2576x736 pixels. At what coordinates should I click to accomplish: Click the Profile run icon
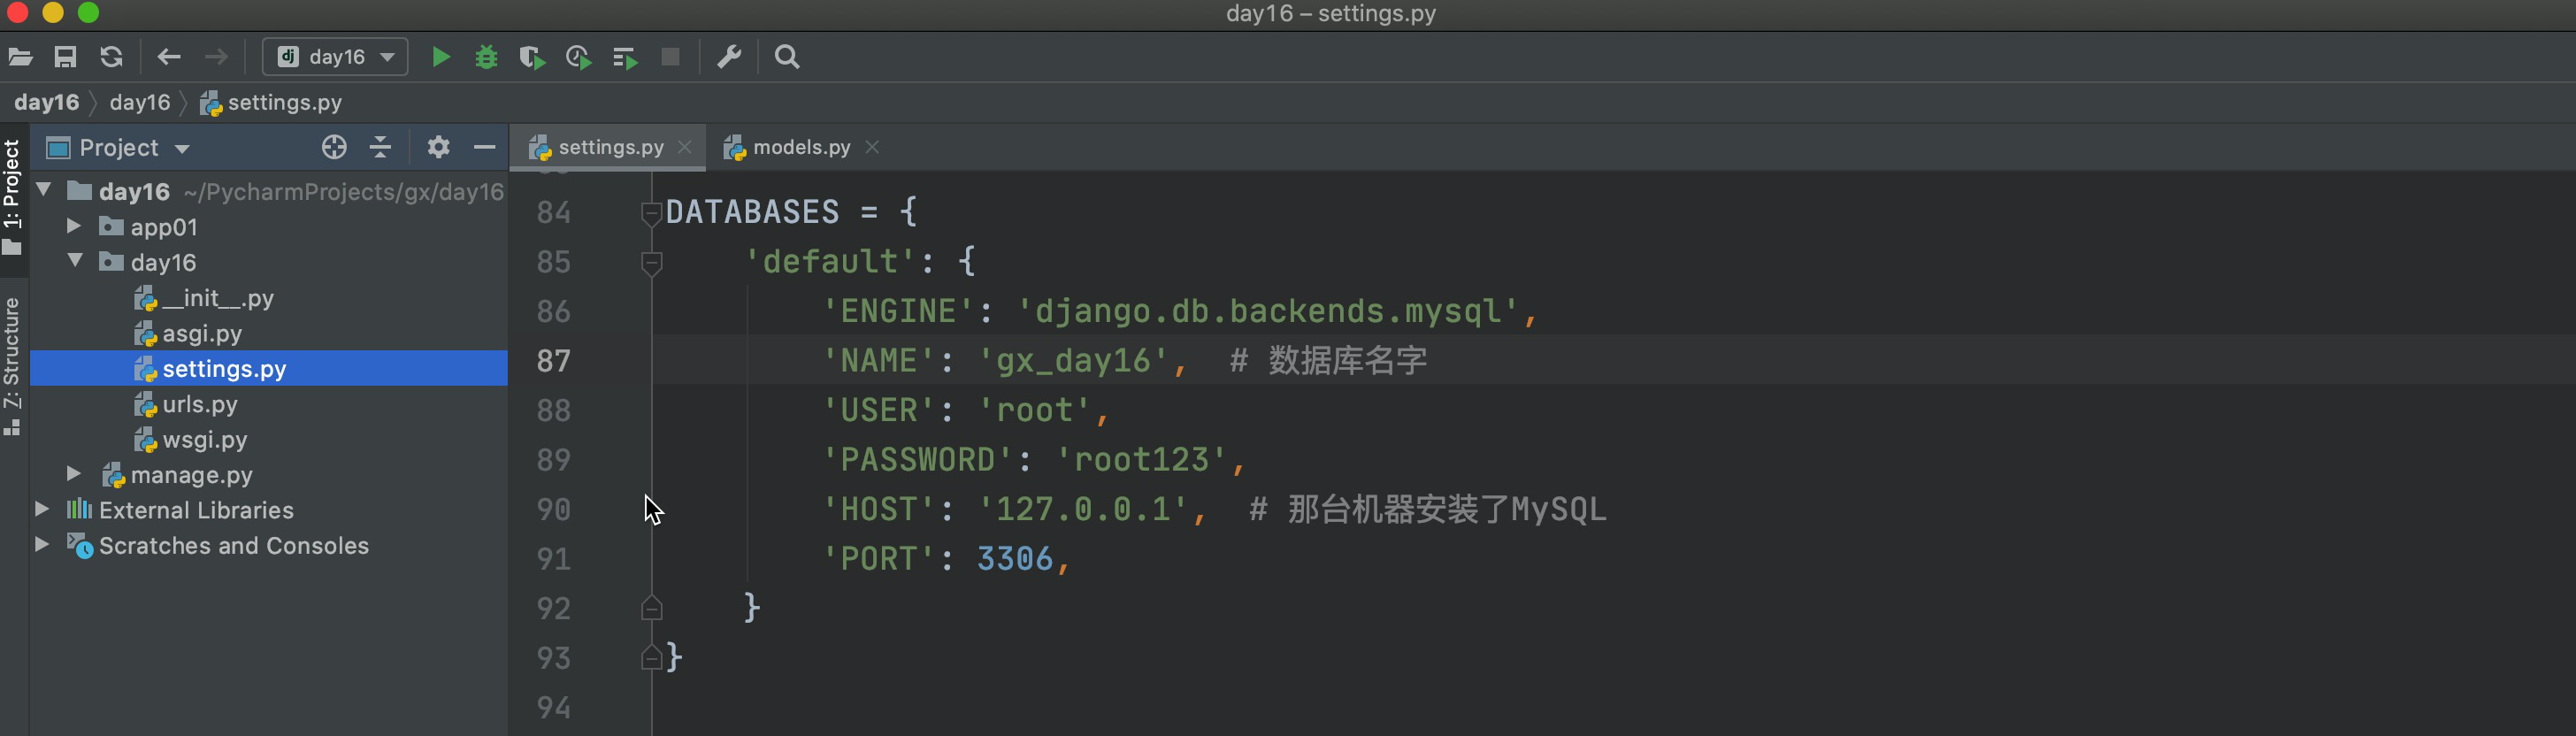[x=578, y=57]
